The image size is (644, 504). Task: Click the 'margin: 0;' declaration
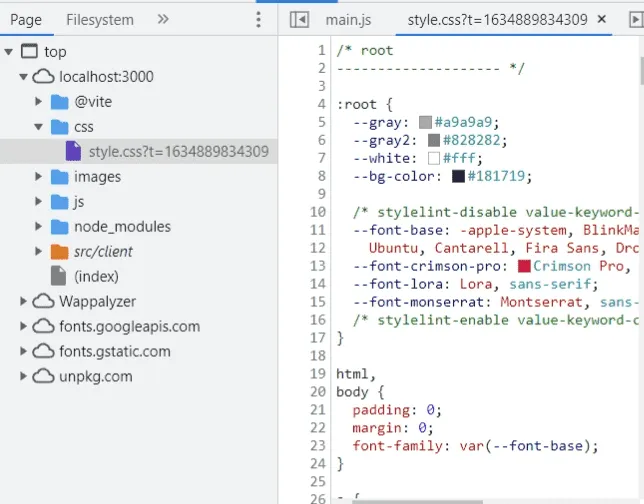click(x=393, y=428)
